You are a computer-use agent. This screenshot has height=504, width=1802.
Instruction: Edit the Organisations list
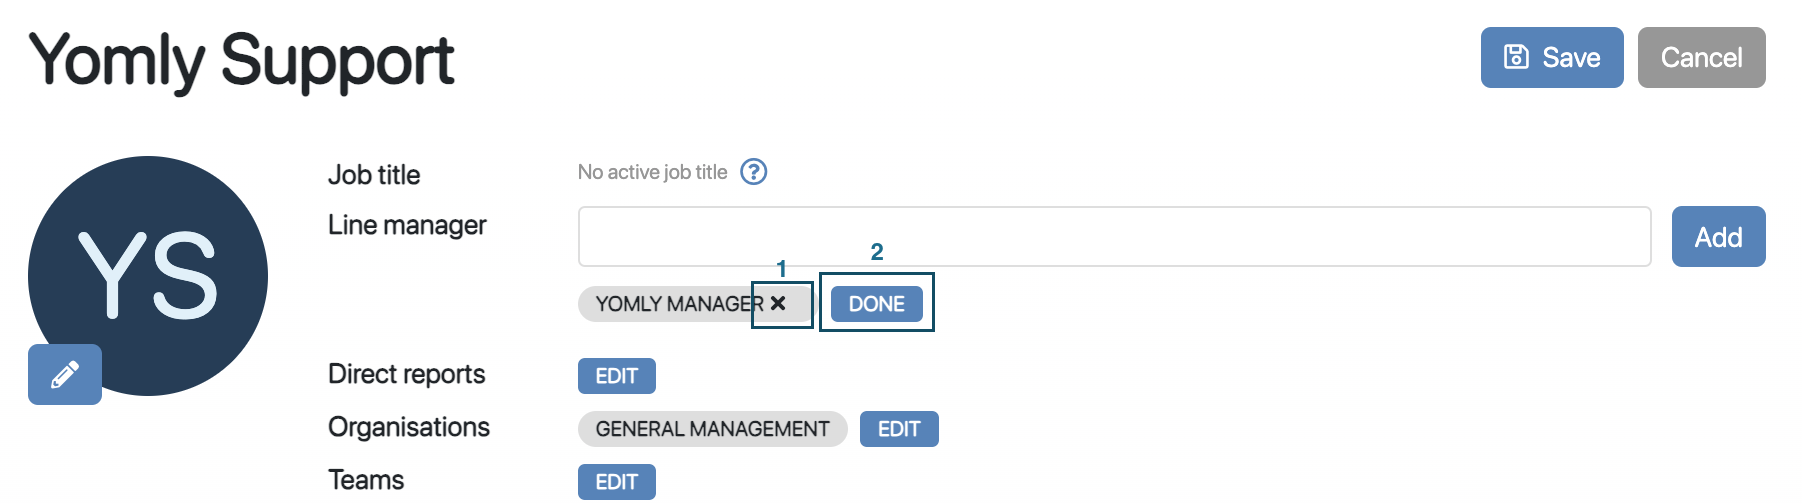click(x=898, y=429)
